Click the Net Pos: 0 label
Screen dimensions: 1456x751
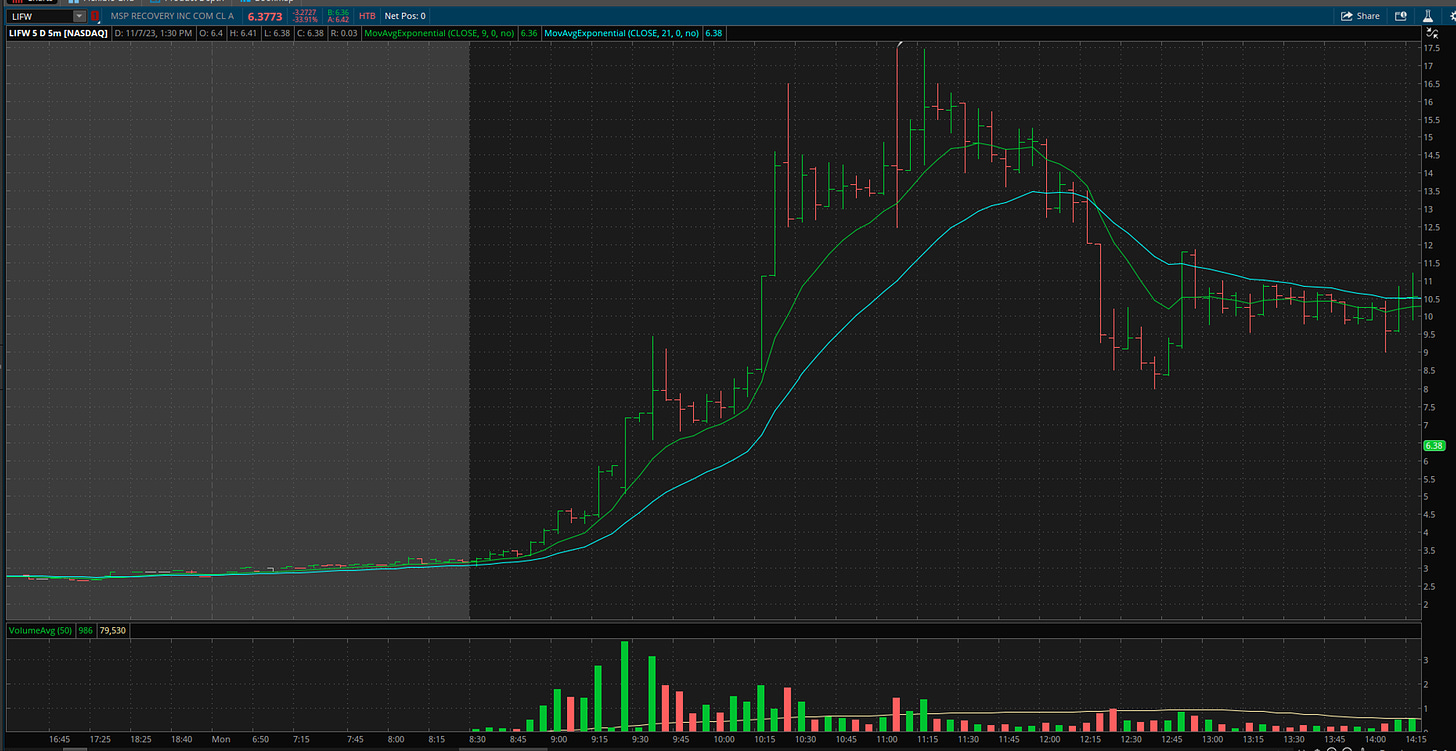[x=404, y=16]
